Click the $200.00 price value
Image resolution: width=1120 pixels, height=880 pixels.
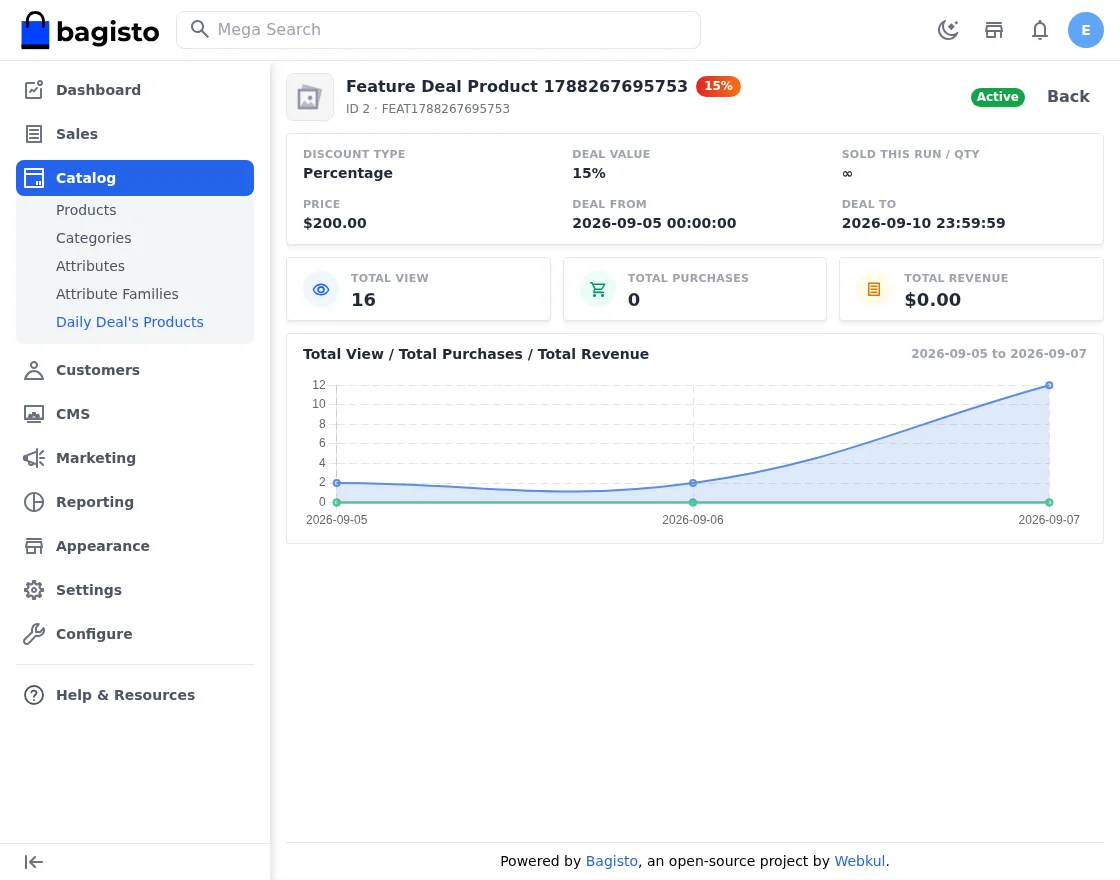click(334, 223)
